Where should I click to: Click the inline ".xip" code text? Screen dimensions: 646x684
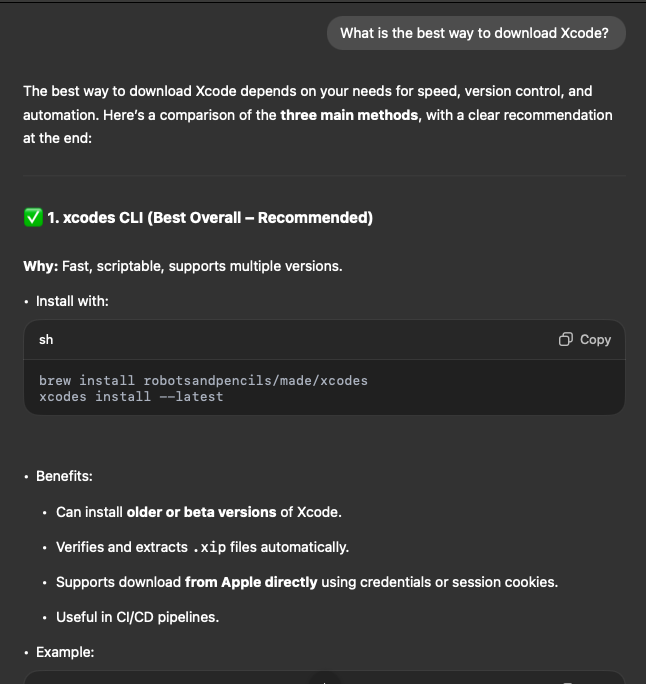pos(209,547)
